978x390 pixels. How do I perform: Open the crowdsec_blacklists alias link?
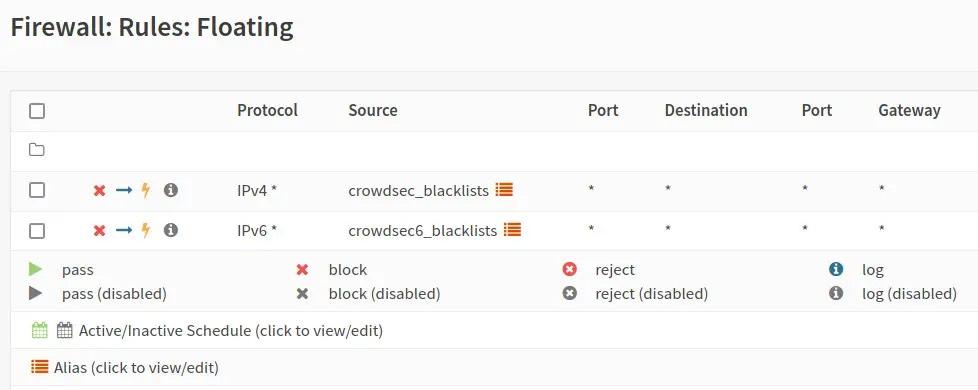click(419, 190)
